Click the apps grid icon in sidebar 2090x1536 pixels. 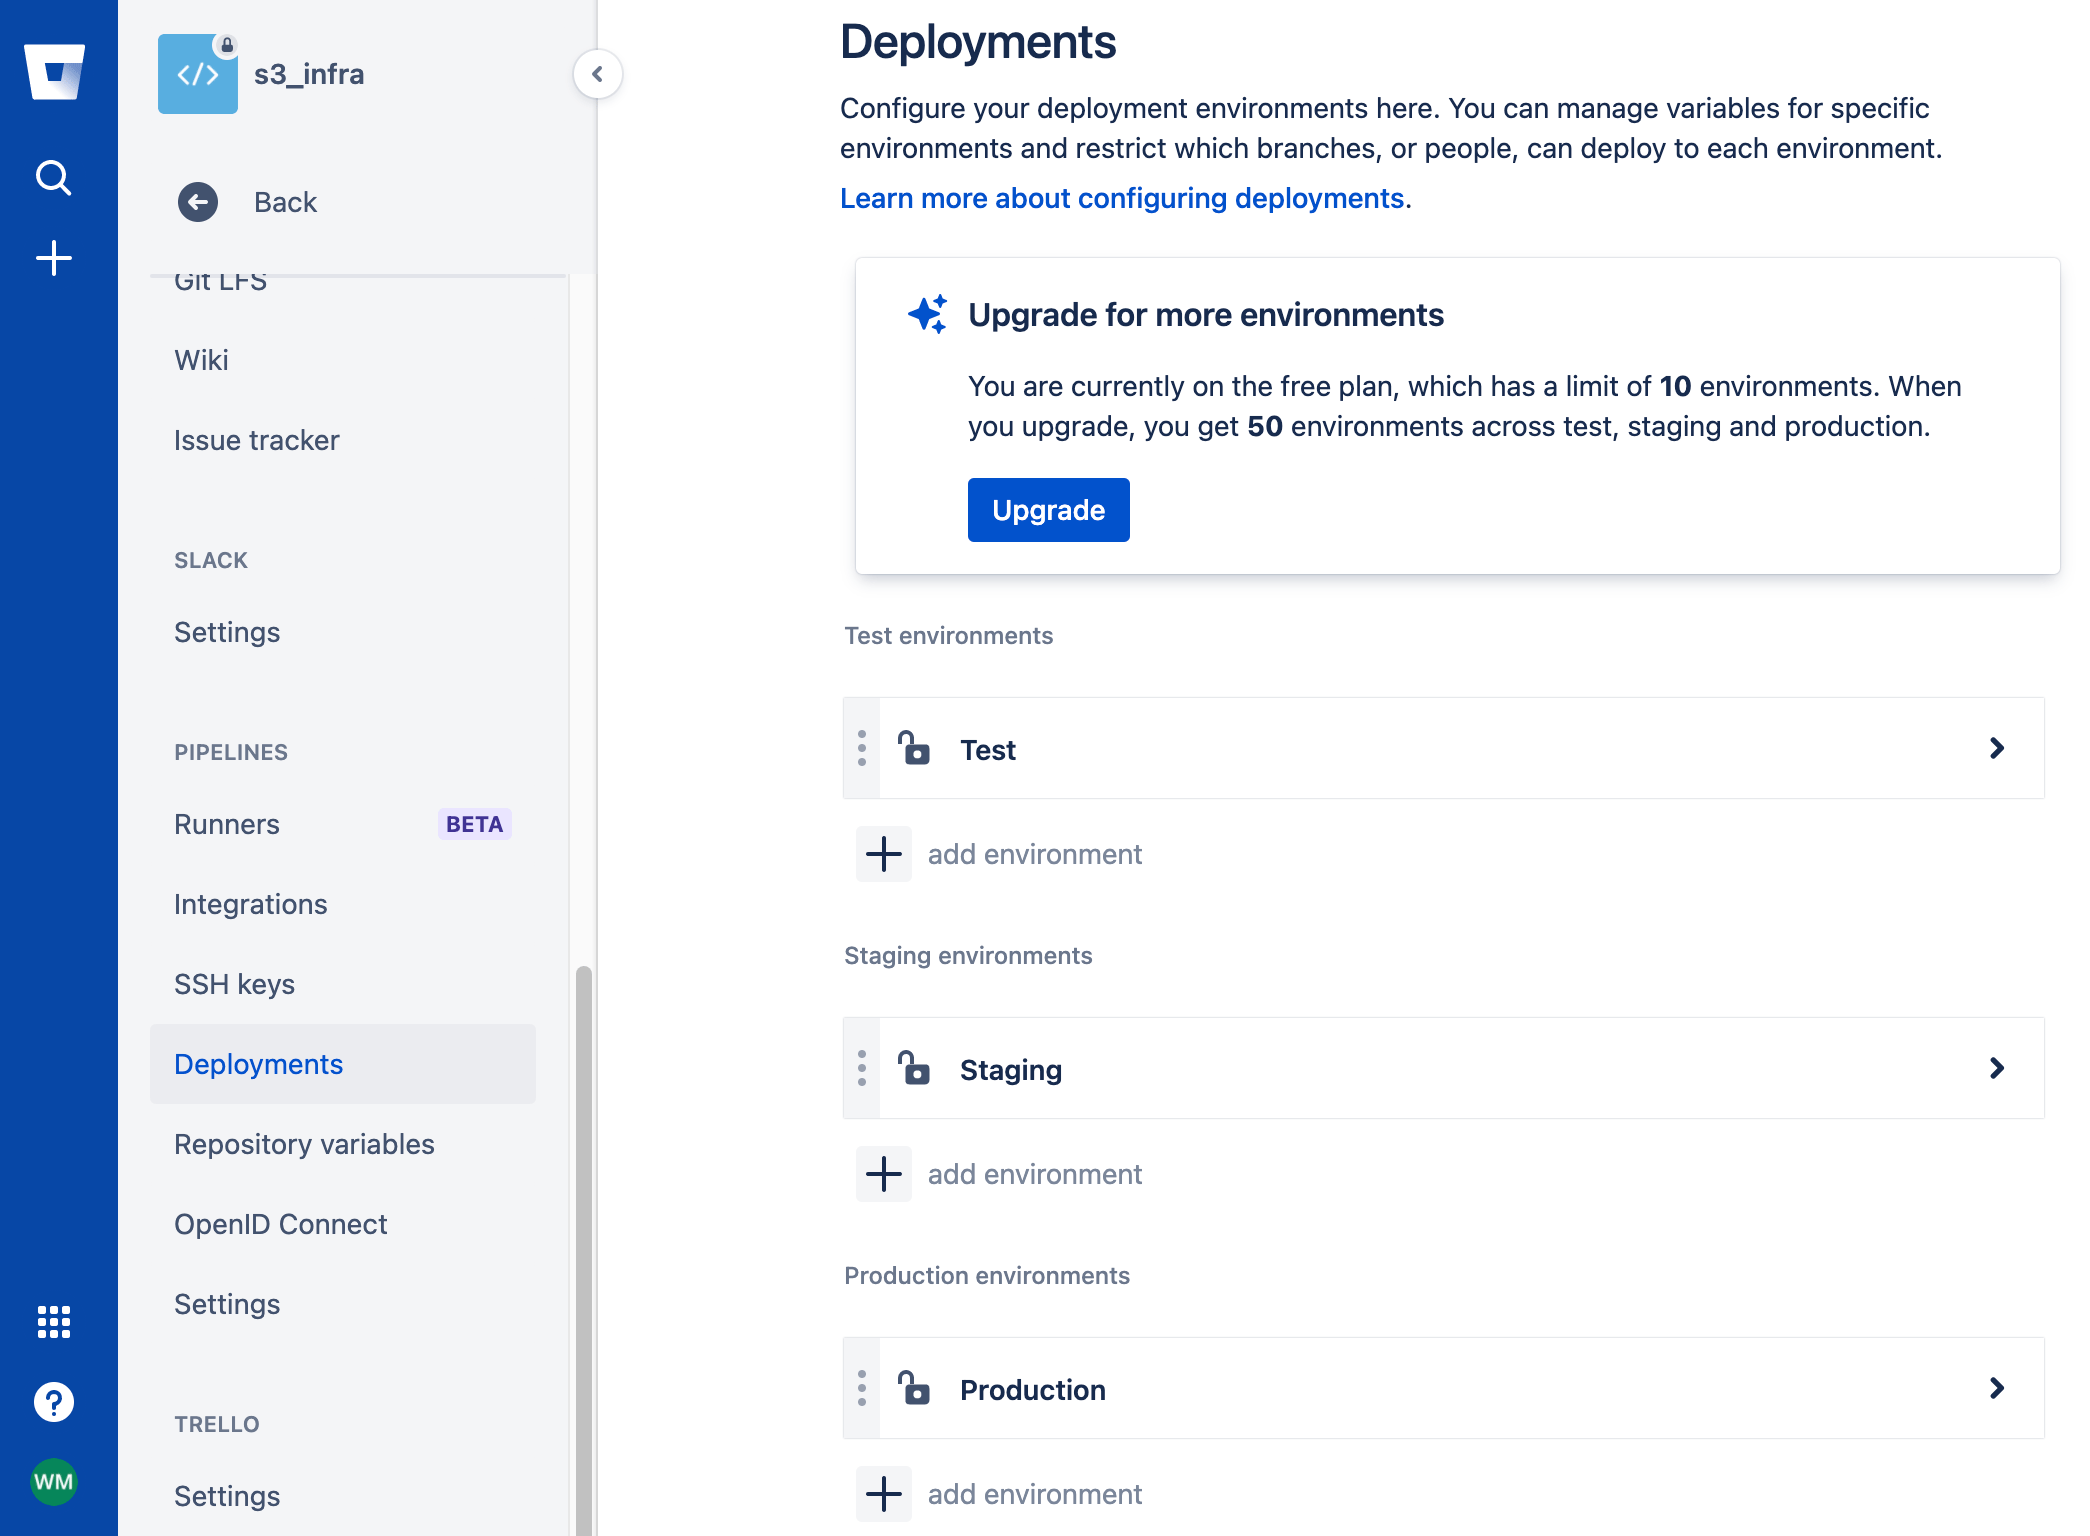[54, 1324]
